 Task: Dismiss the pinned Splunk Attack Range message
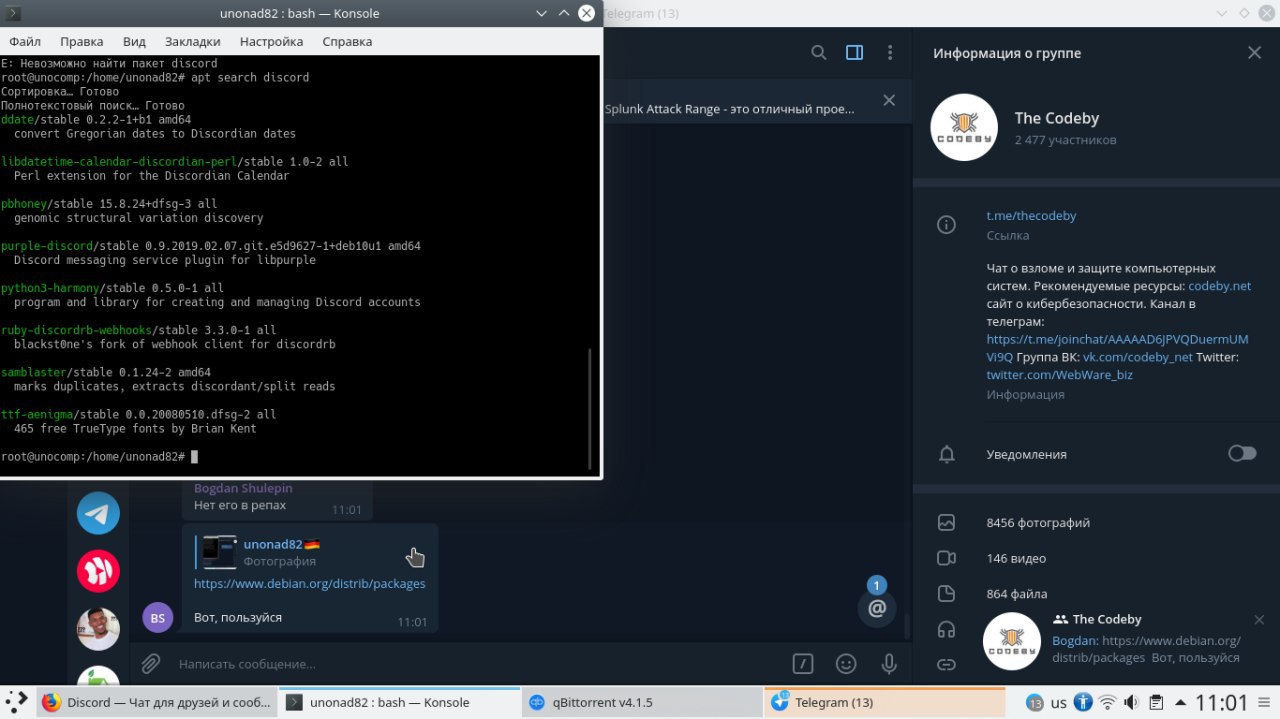click(x=888, y=100)
